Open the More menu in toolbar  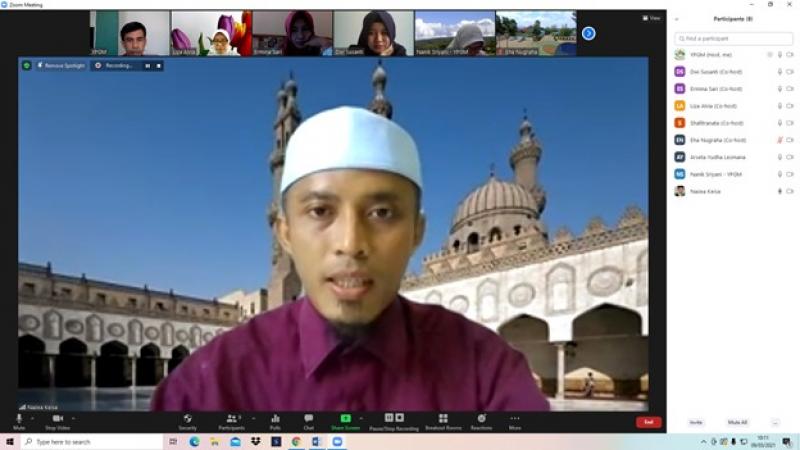click(x=515, y=420)
